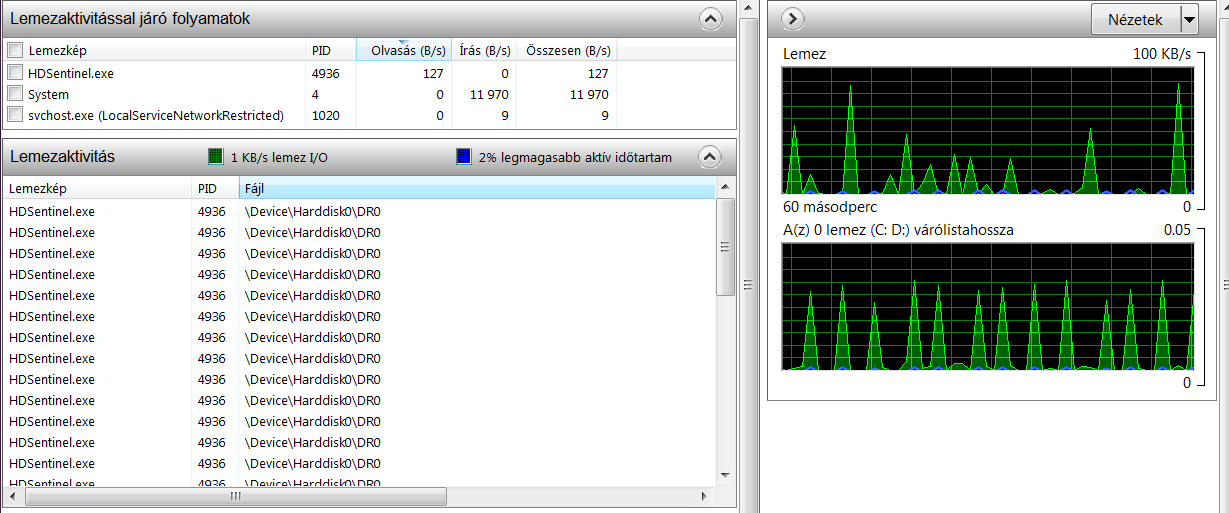1229x513 pixels.
Task: Collapse the Lemezaktivitással járó folyamatok section
Action: 709,18
